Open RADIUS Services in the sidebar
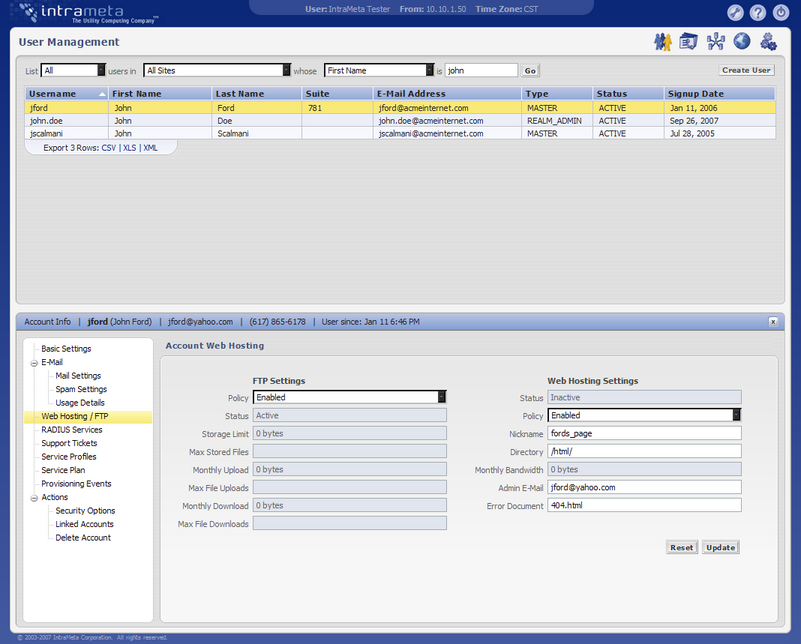Screen dimensions: 801x644 tap(72, 430)
